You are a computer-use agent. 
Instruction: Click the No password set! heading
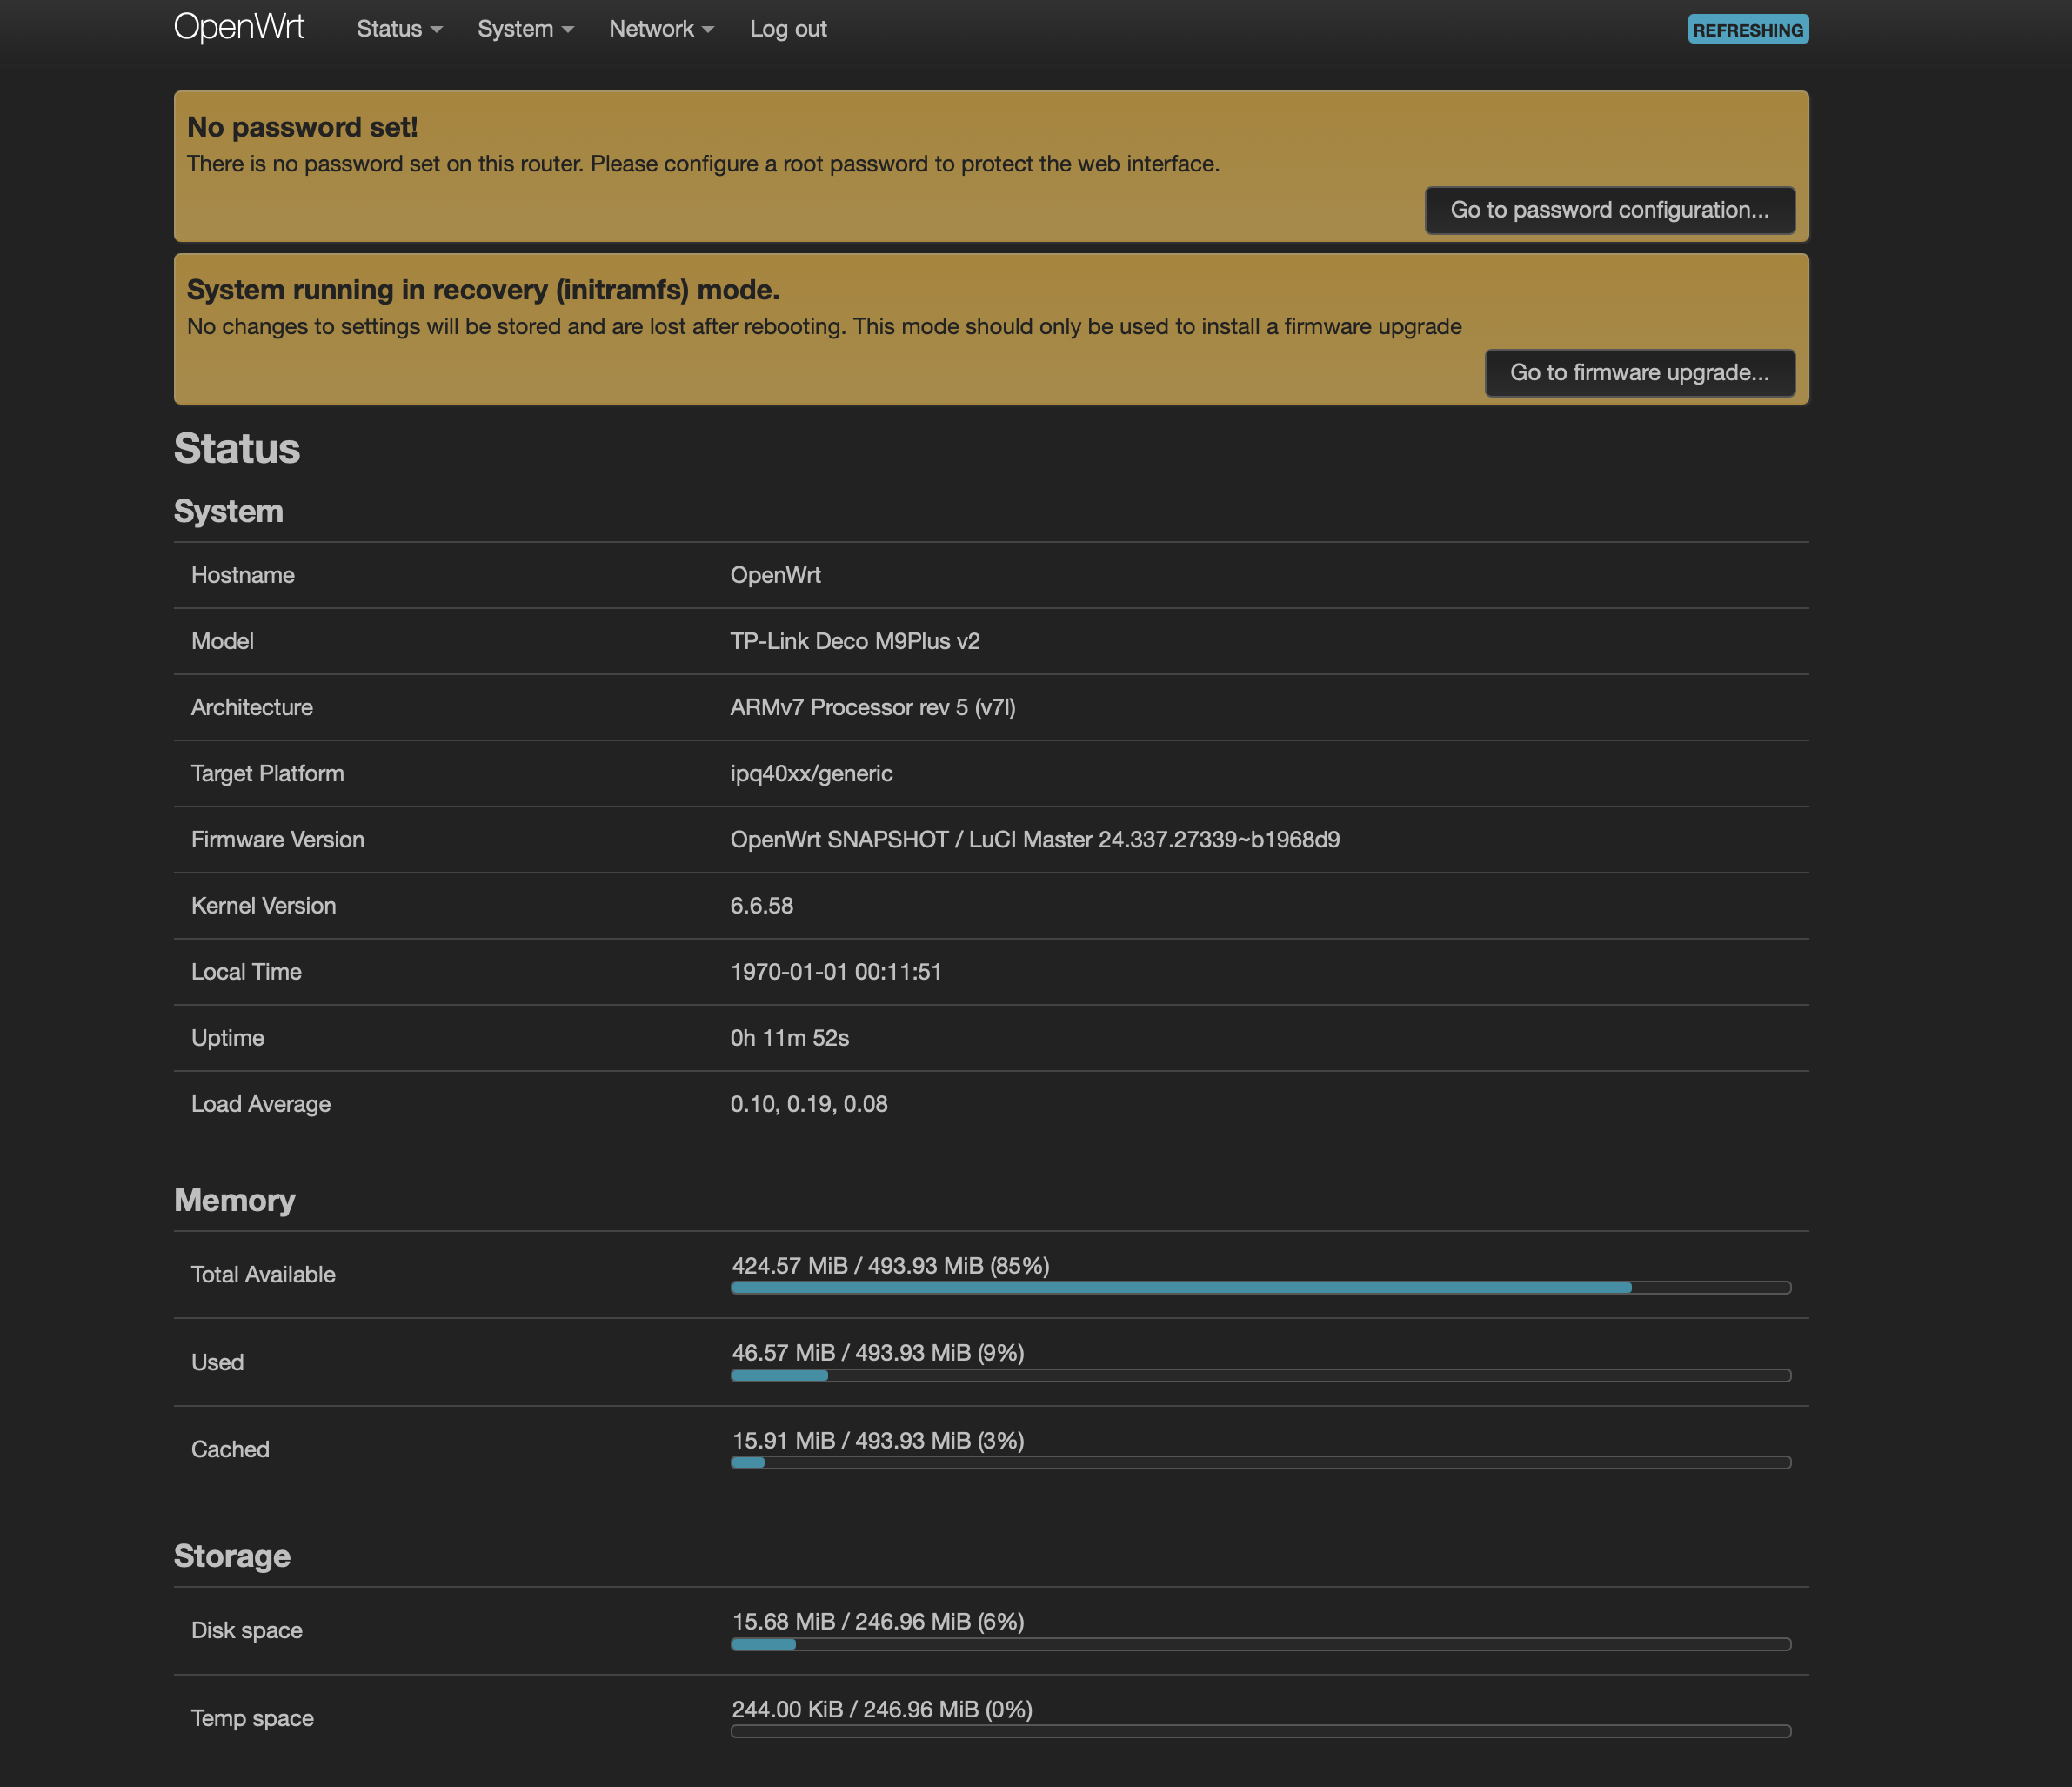[302, 127]
